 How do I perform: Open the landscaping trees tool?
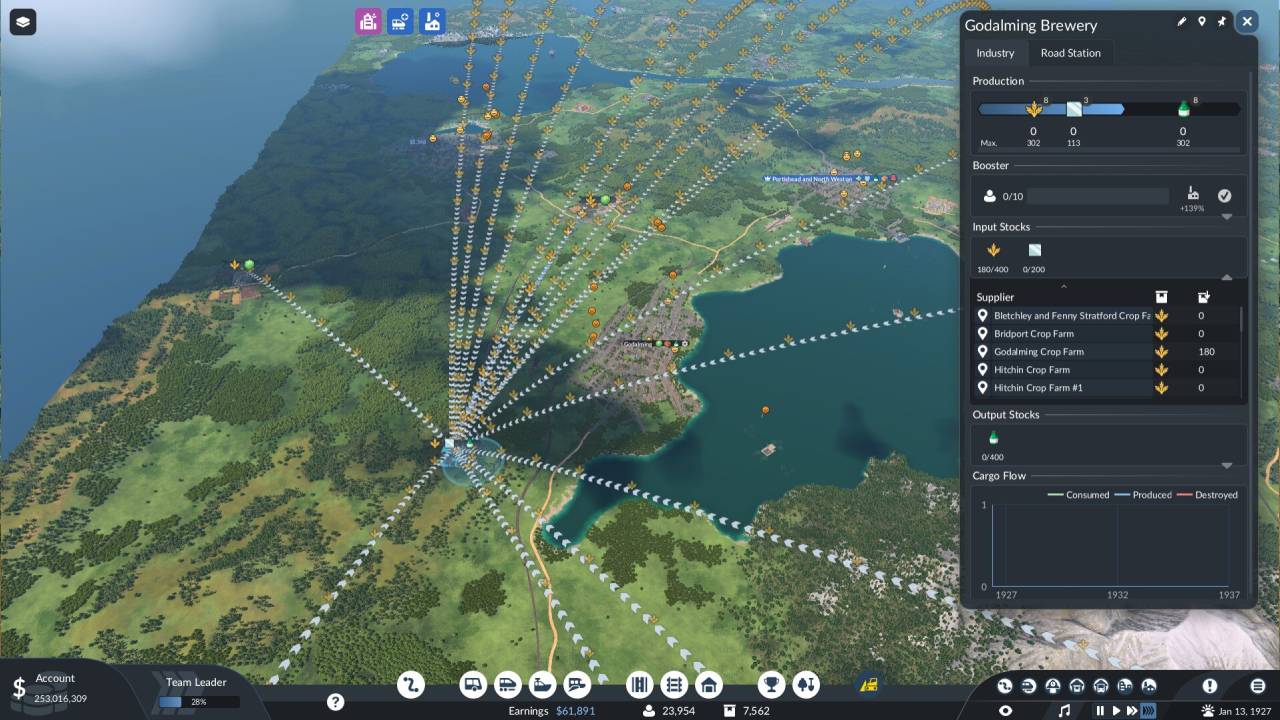tap(806, 684)
